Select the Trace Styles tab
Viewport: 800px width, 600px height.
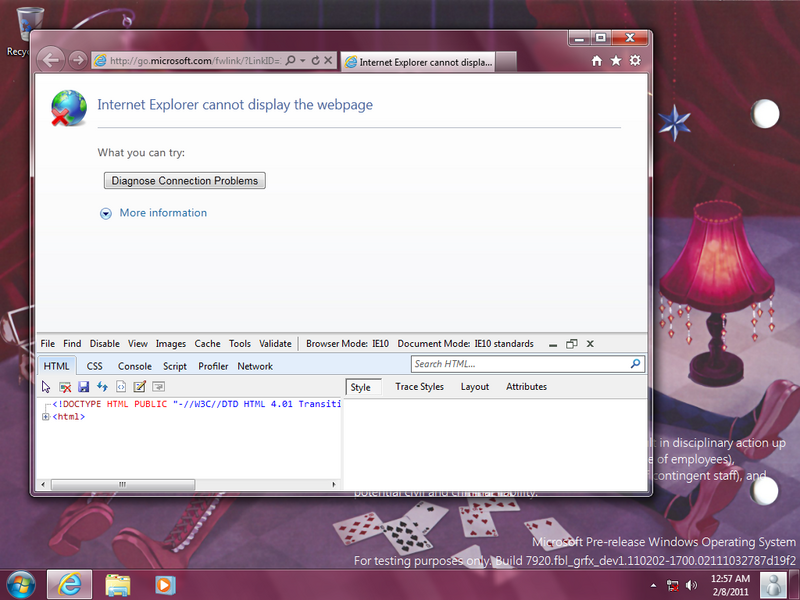[x=419, y=387]
